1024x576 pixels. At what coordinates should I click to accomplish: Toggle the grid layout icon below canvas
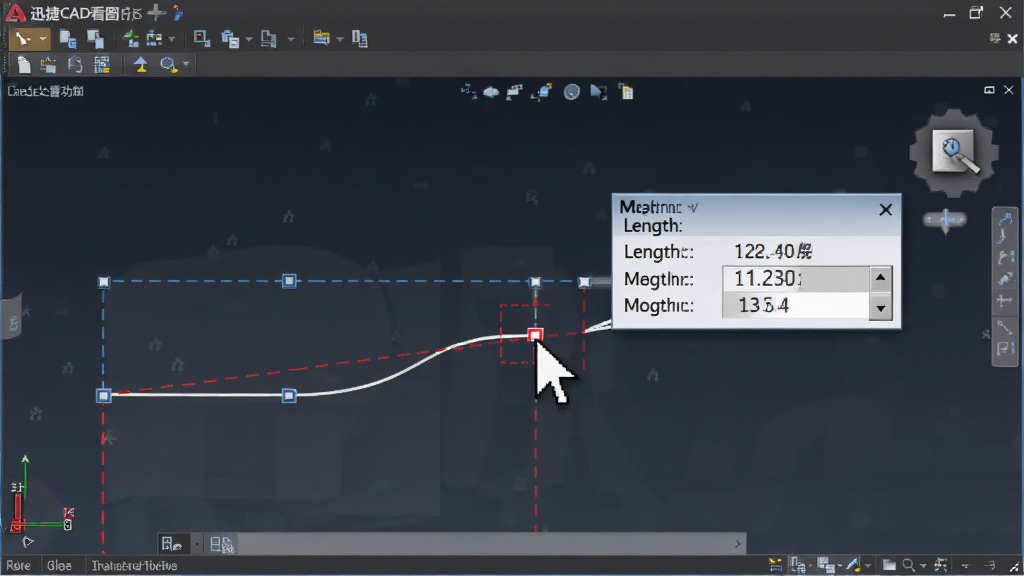(x=221, y=544)
